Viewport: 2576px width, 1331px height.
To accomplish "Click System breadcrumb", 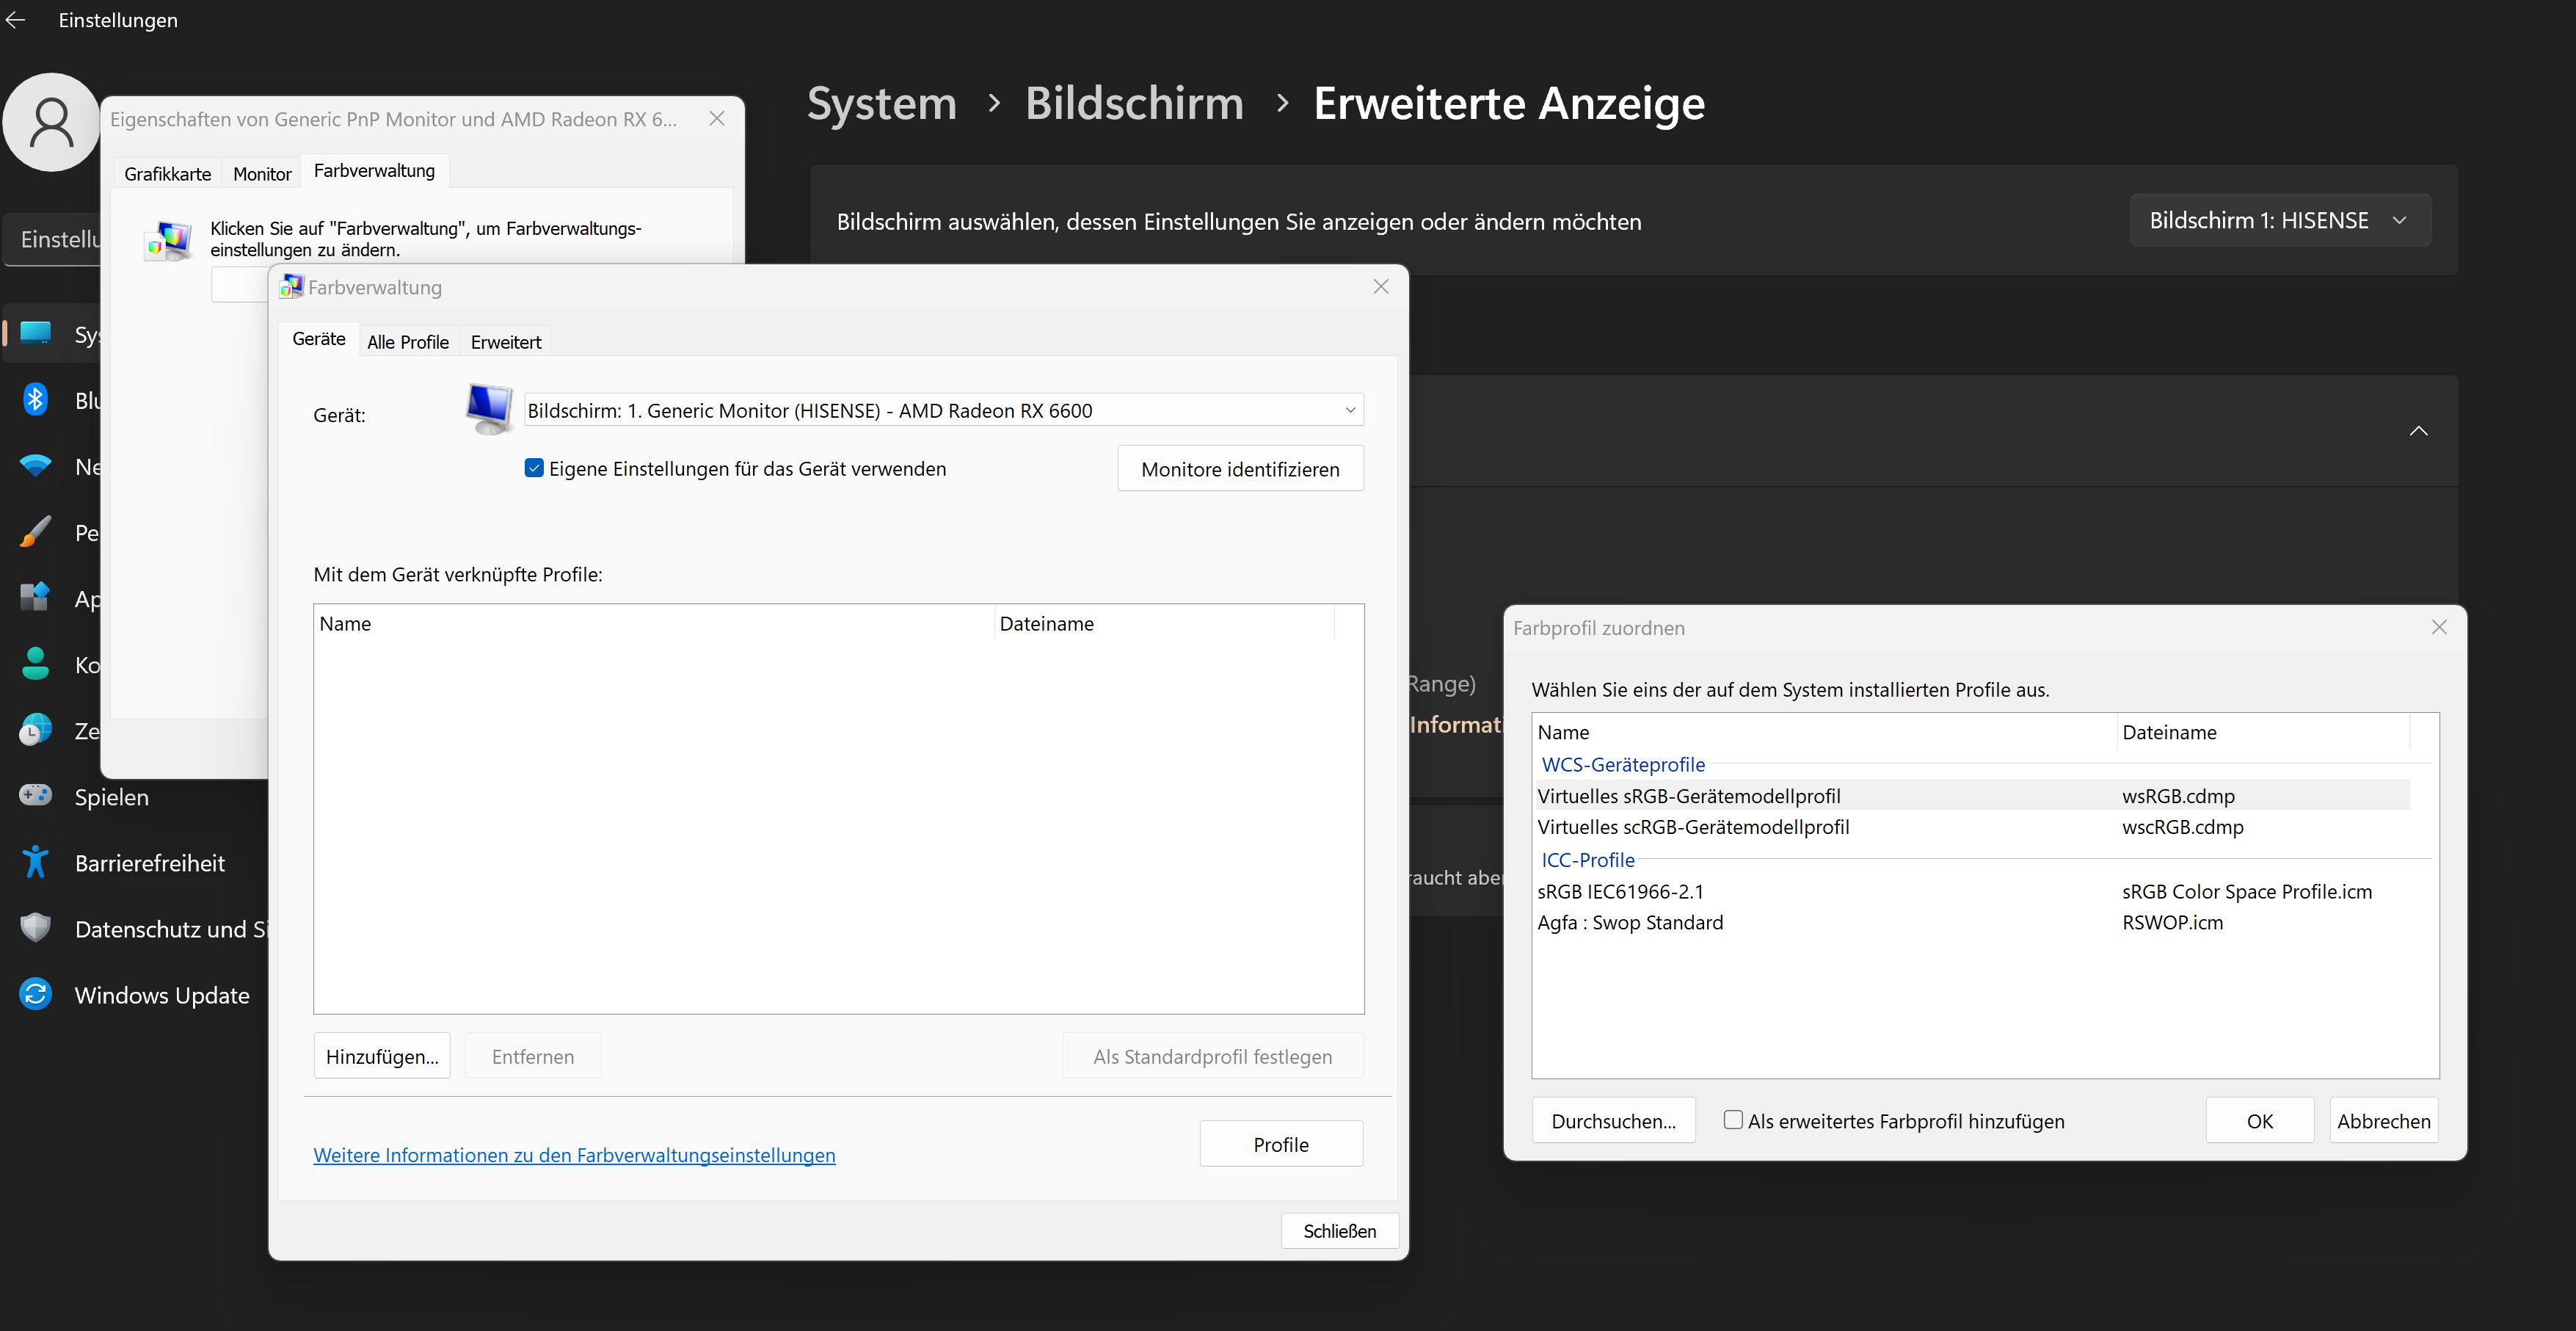I will click(x=882, y=103).
